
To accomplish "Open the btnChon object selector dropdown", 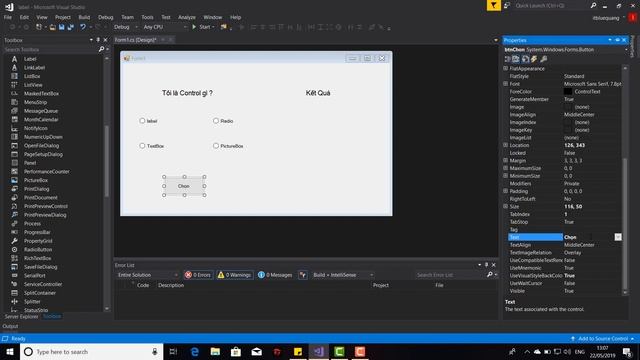I will point(627,50).
